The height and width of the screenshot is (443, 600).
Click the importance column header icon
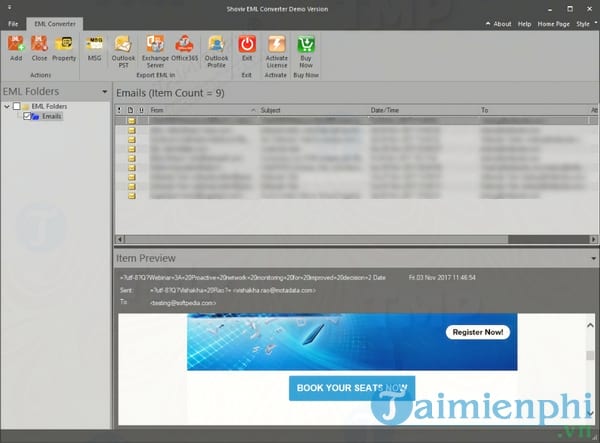point(119,110)
